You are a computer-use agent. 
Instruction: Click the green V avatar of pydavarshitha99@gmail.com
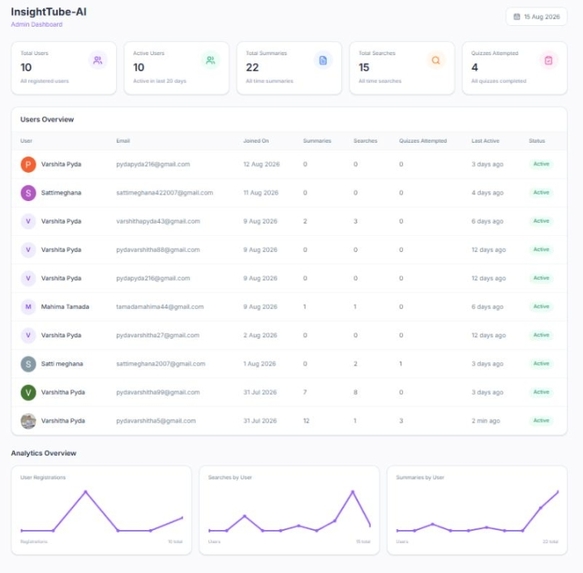click(28, 392)
